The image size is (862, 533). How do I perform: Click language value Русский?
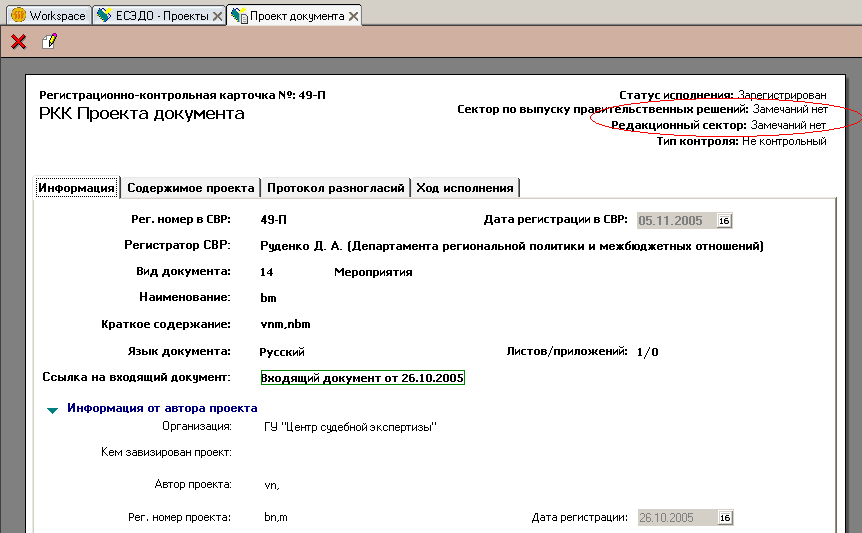[282, 352]
